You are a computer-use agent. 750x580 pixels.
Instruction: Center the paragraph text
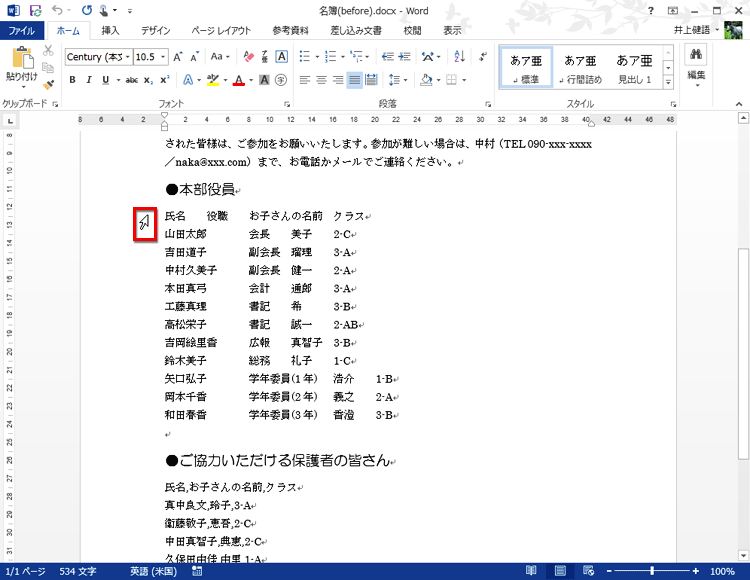(321, 80)
